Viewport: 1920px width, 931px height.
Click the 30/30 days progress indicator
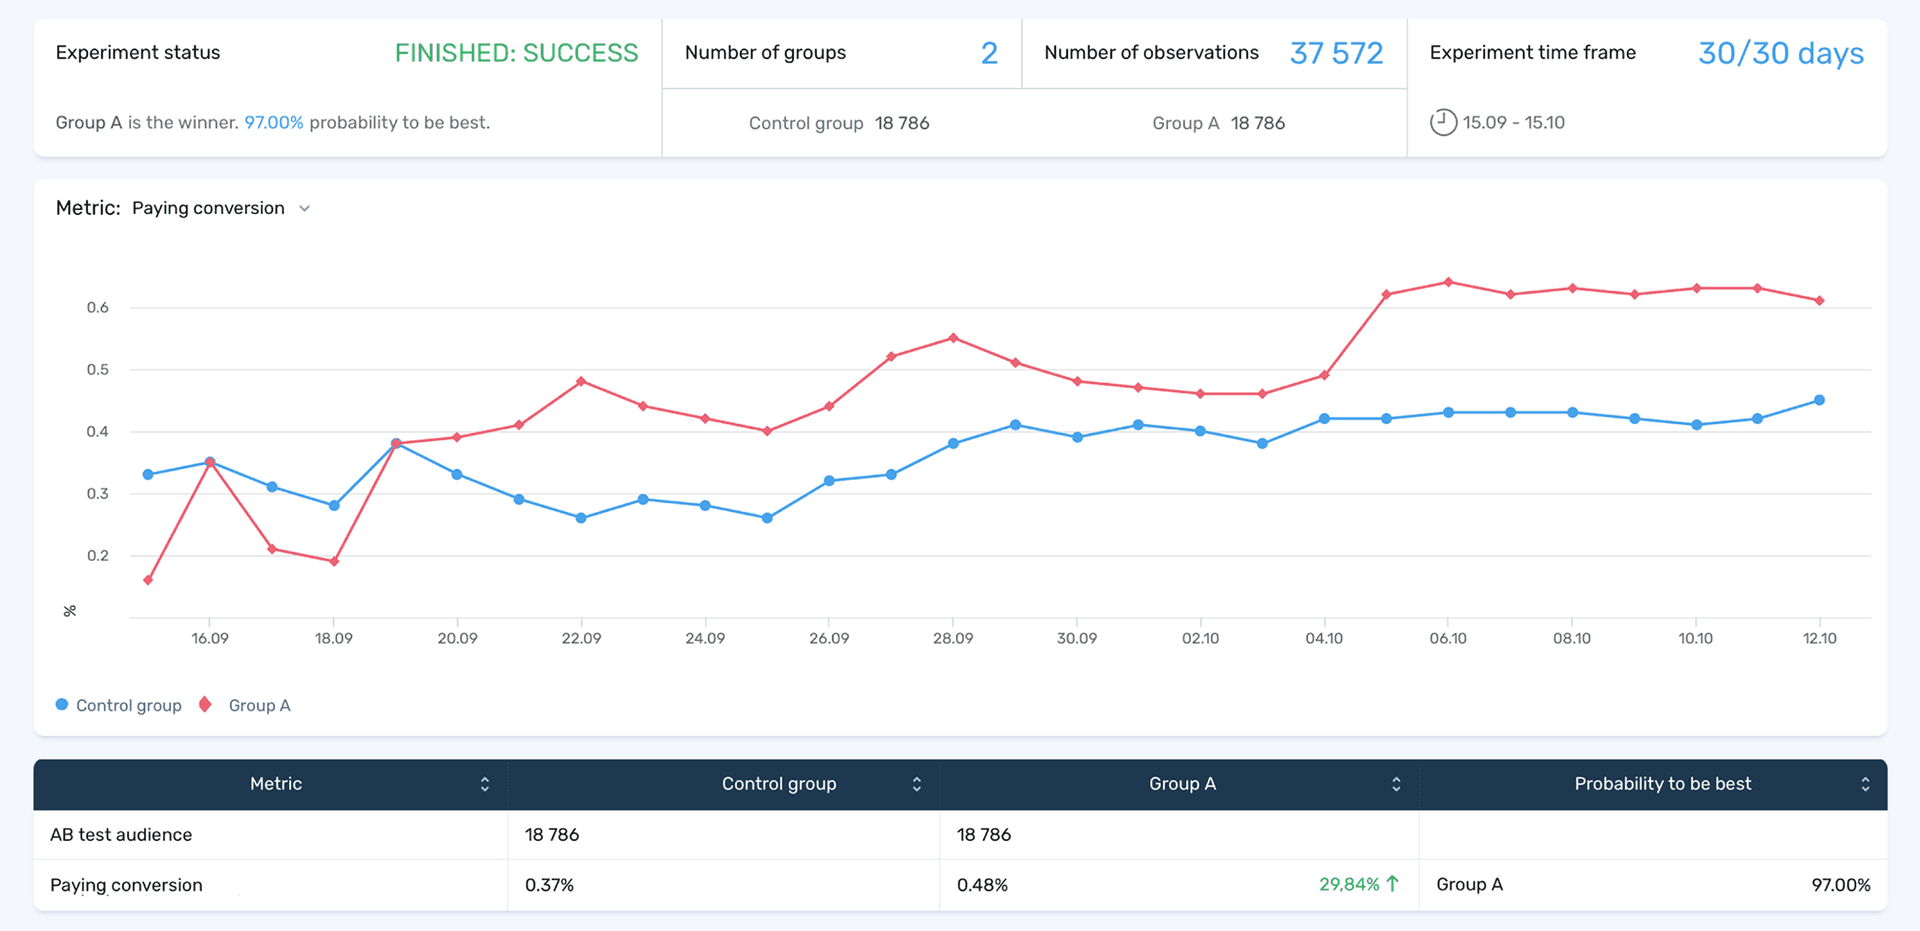[1780, 53]
